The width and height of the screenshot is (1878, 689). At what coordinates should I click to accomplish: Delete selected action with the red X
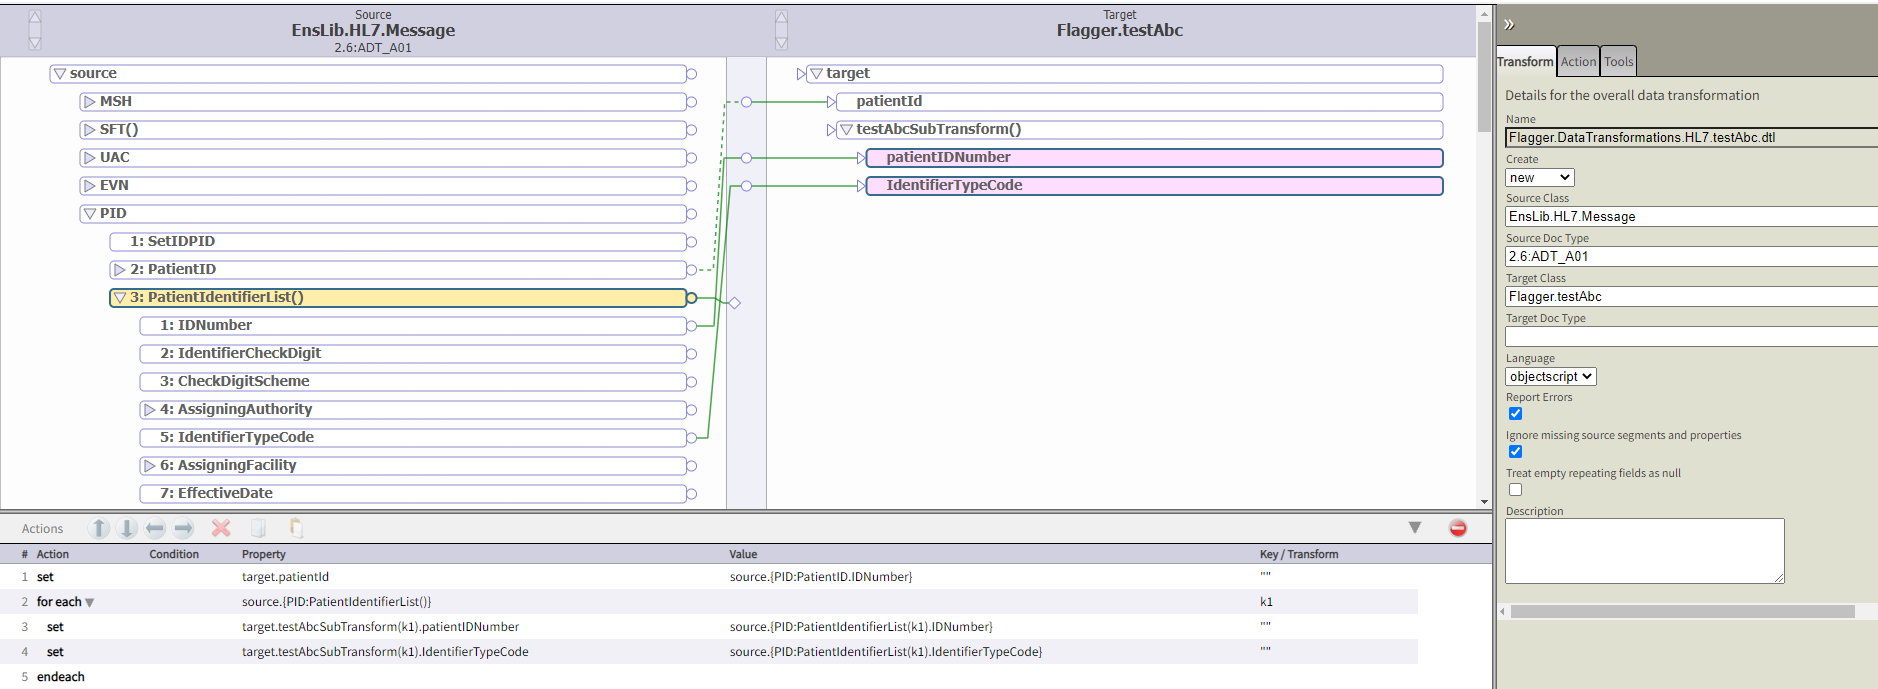221,528
